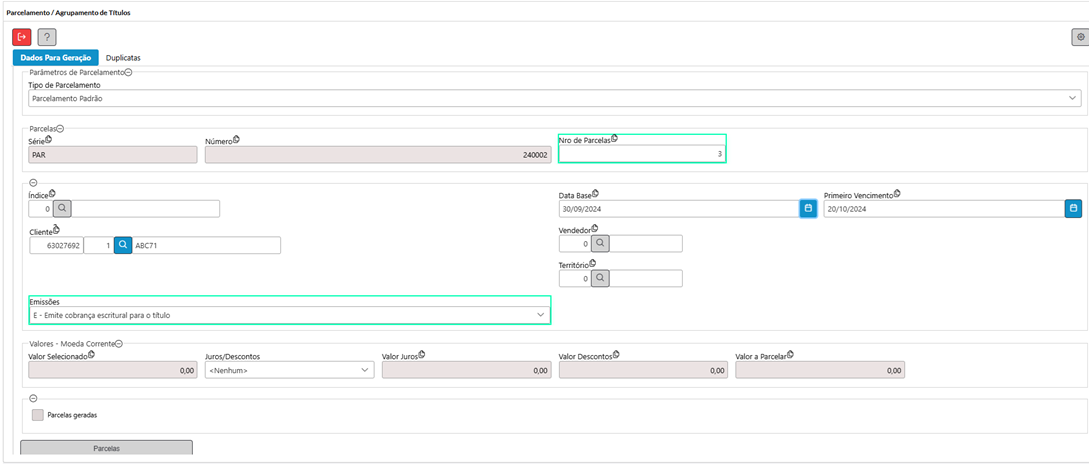Click the Vendedor search magnifier button
This screenshot has width=1089, height=465.
(x=601, y=244)
